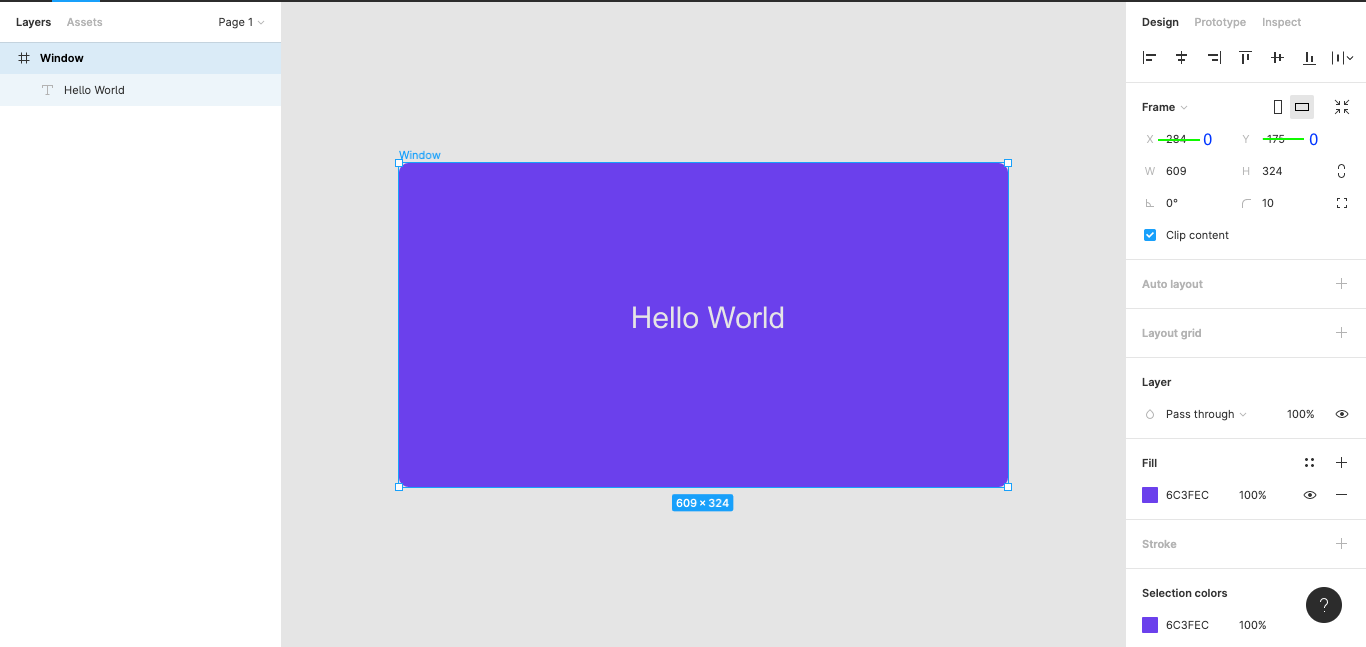
Task: Uncheck the Clip content checkbox
Action: (1150, 235)
